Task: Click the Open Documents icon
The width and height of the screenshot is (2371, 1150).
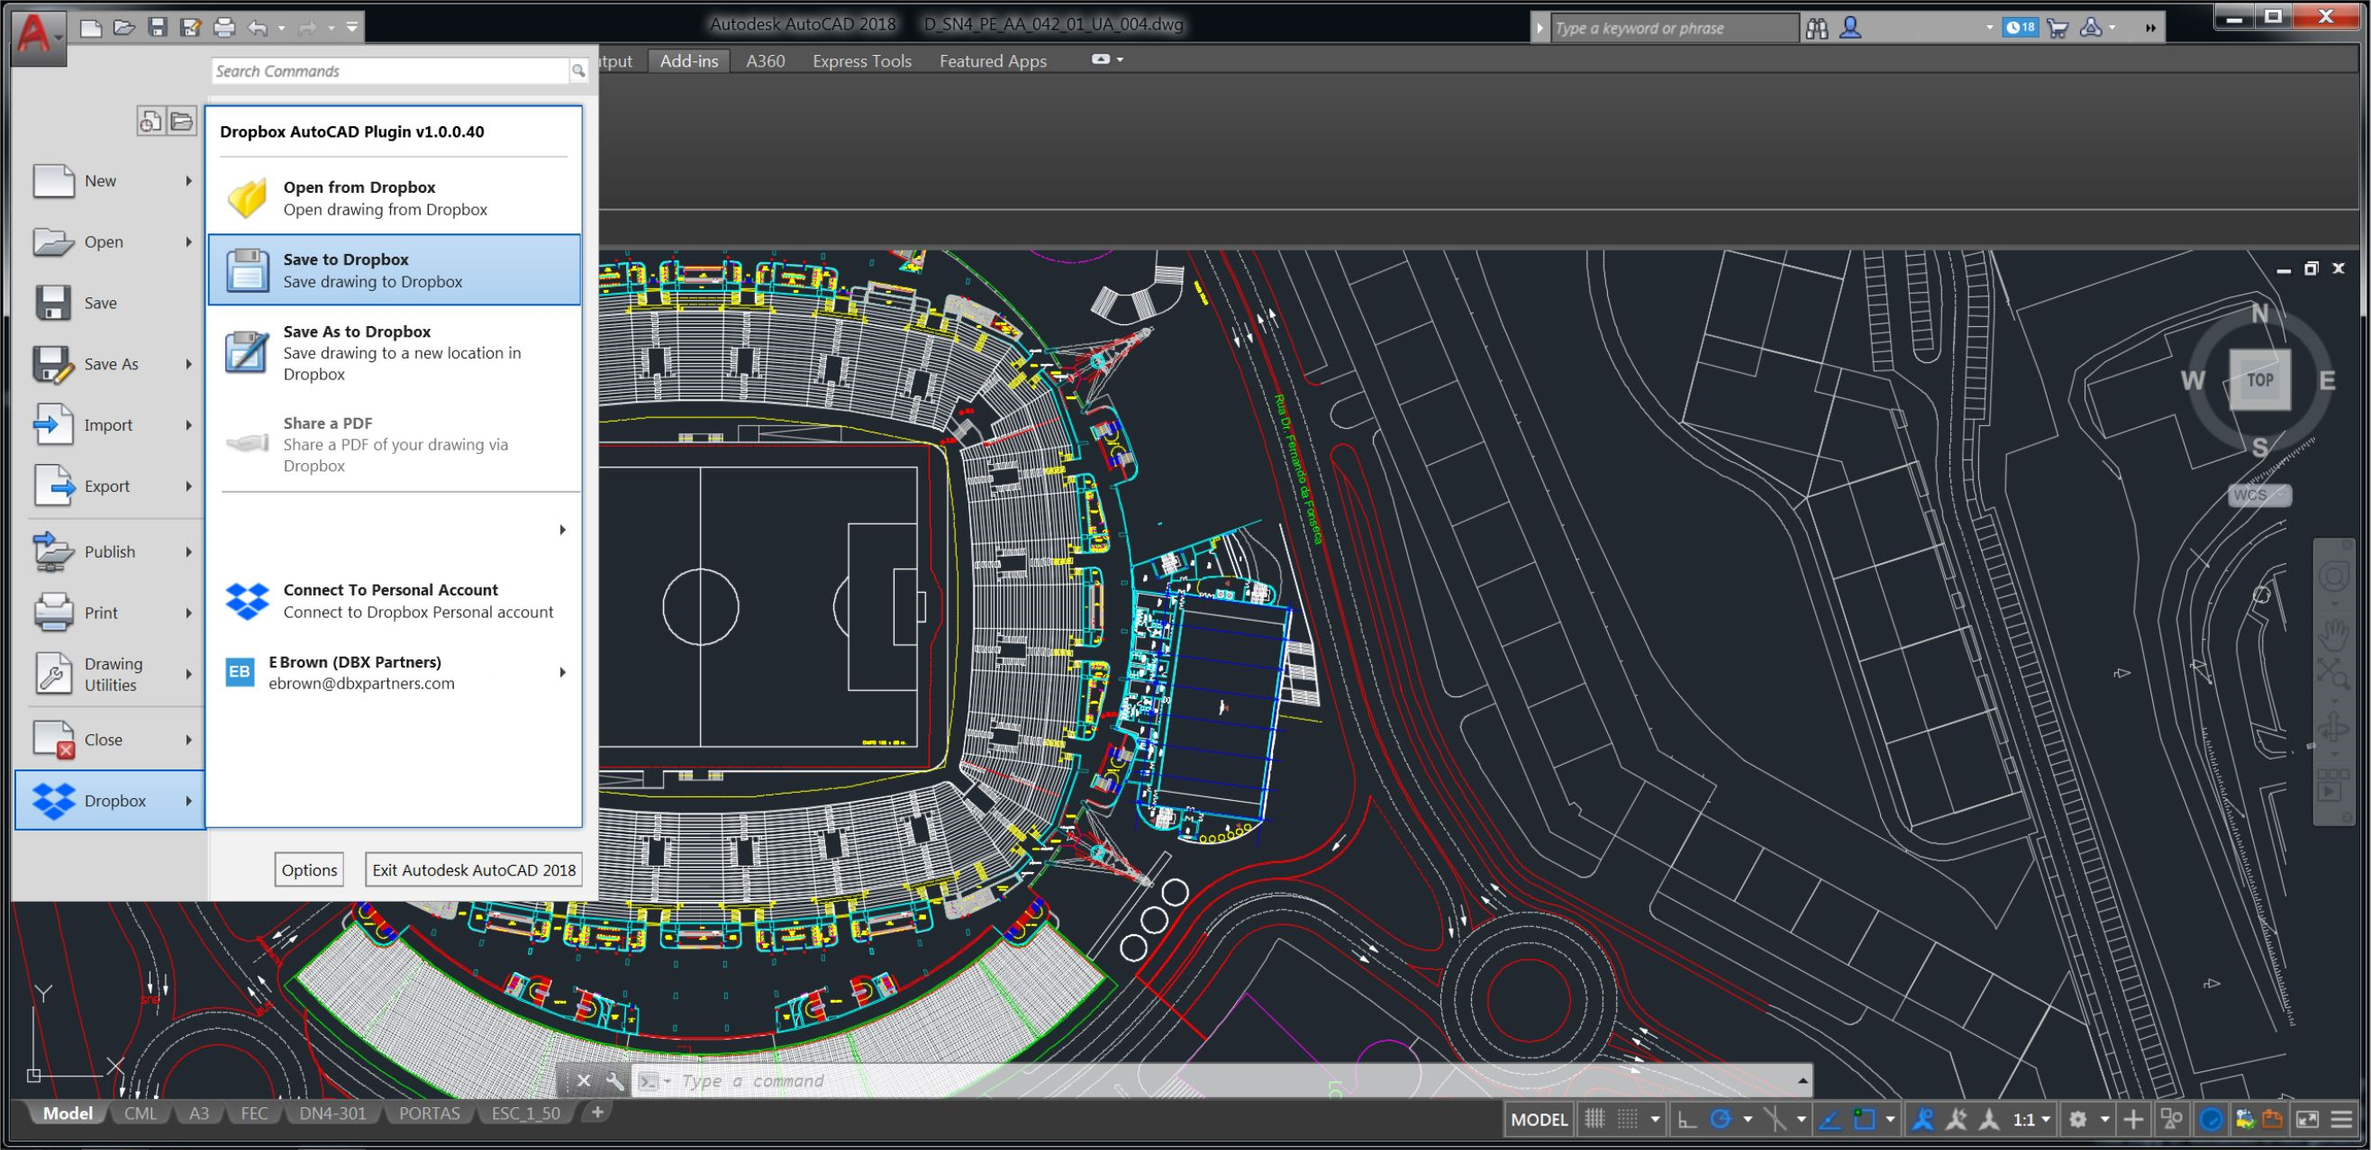Action: pyautogui.click(x=182, y=121)
